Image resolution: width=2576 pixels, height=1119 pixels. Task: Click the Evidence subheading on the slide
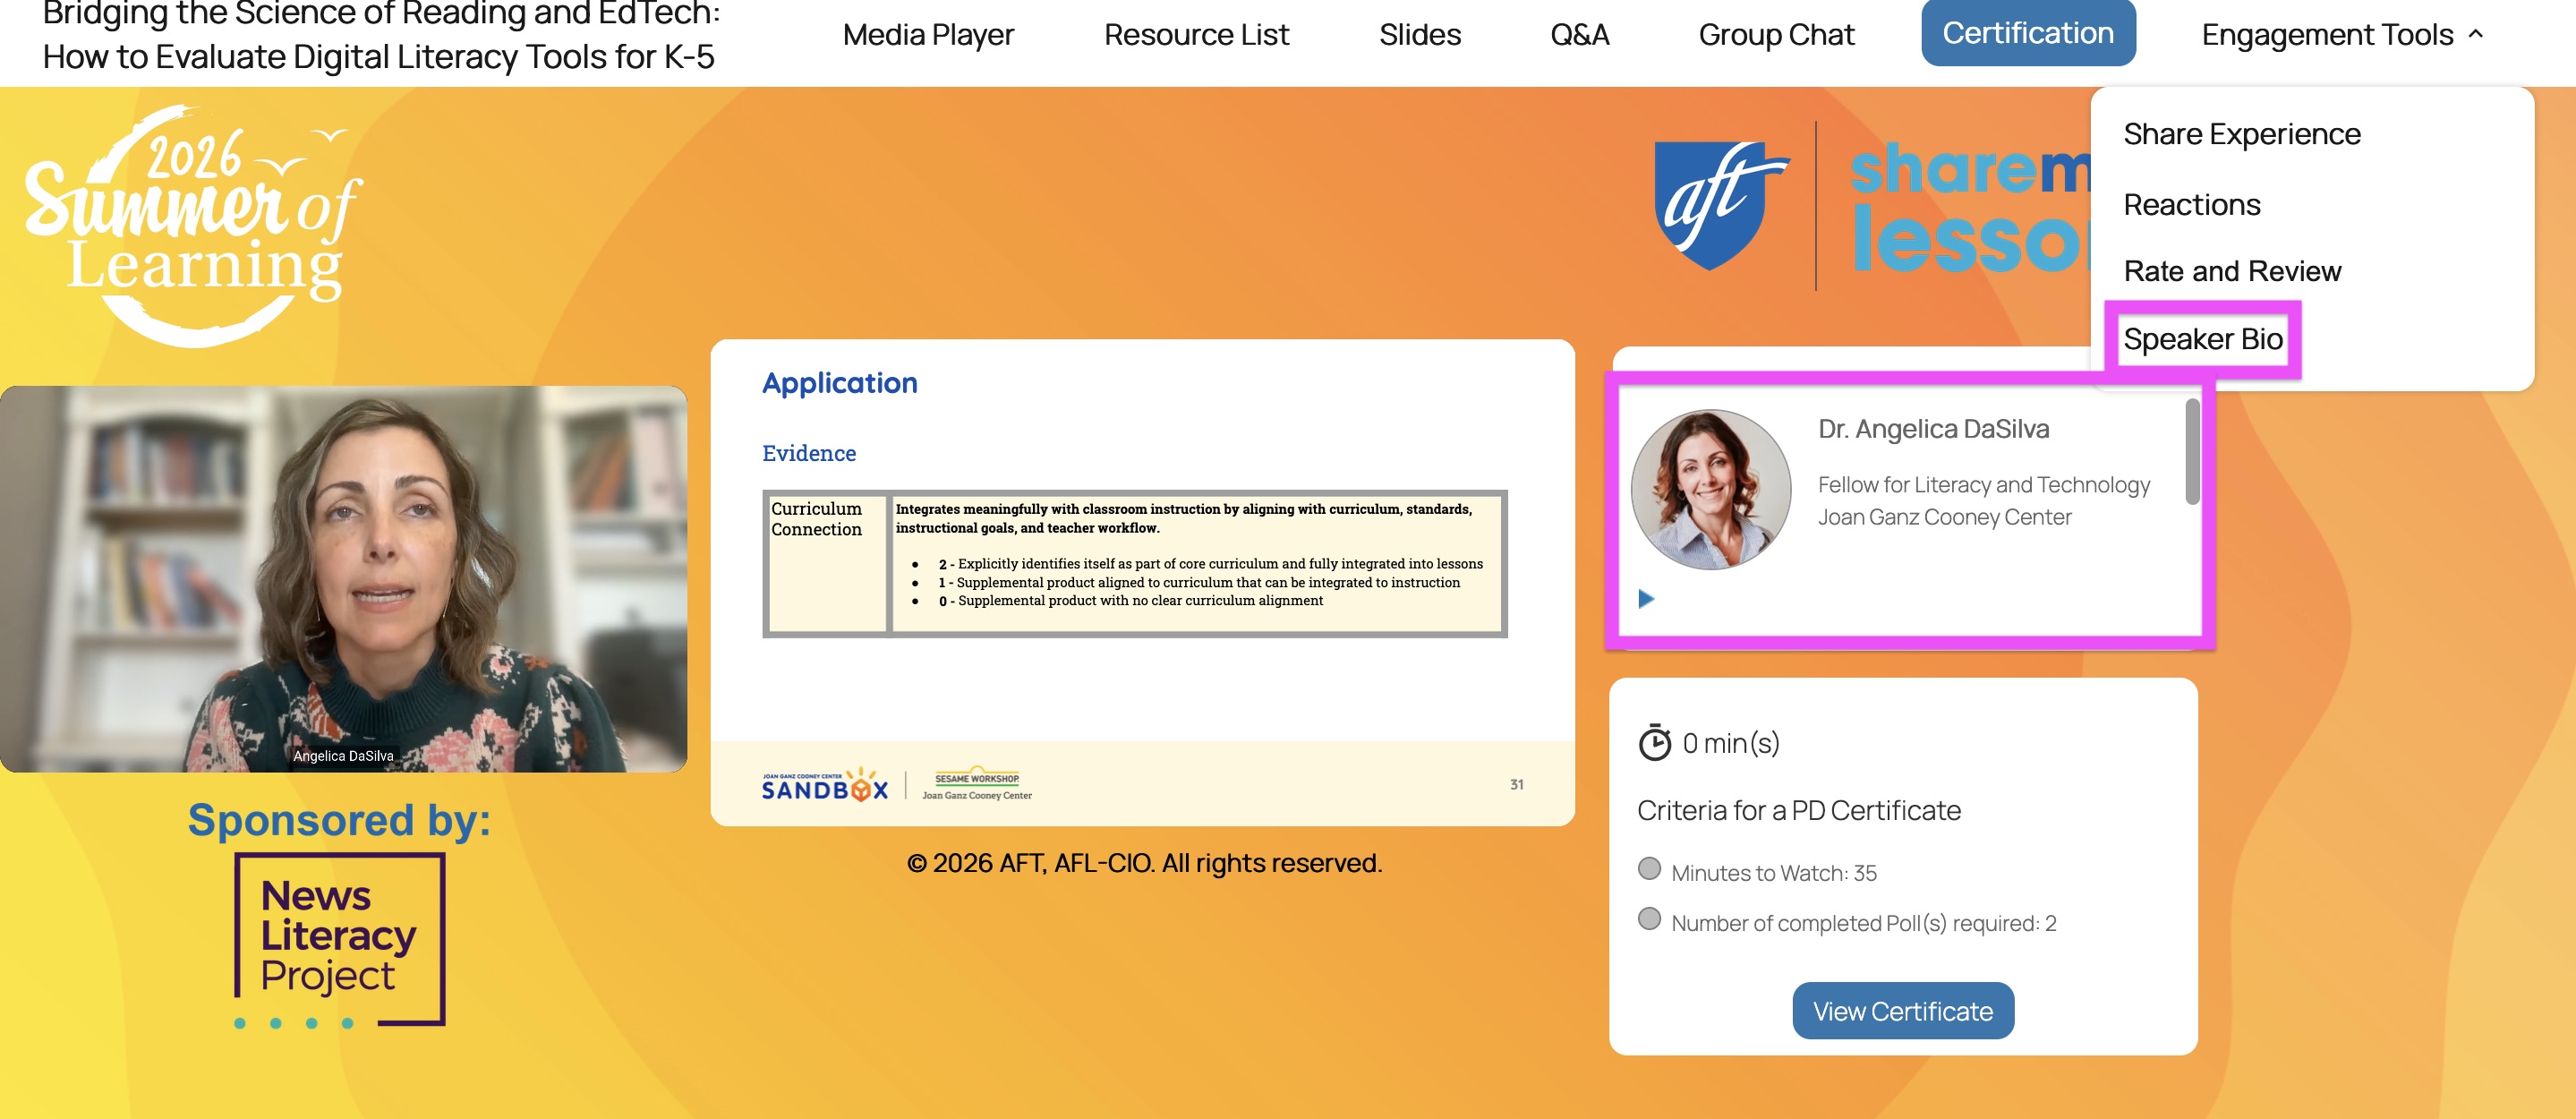[808, 453]
